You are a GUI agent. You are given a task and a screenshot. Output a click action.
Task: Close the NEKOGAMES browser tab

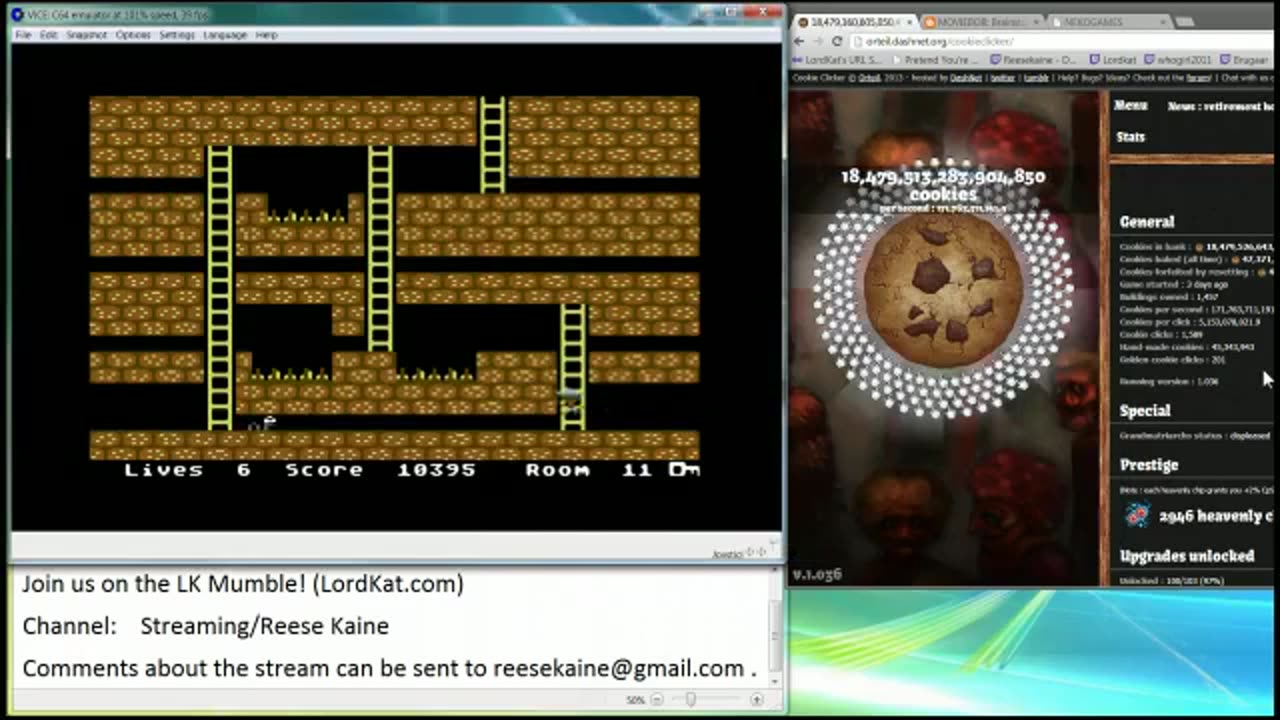coord(1163,21)
